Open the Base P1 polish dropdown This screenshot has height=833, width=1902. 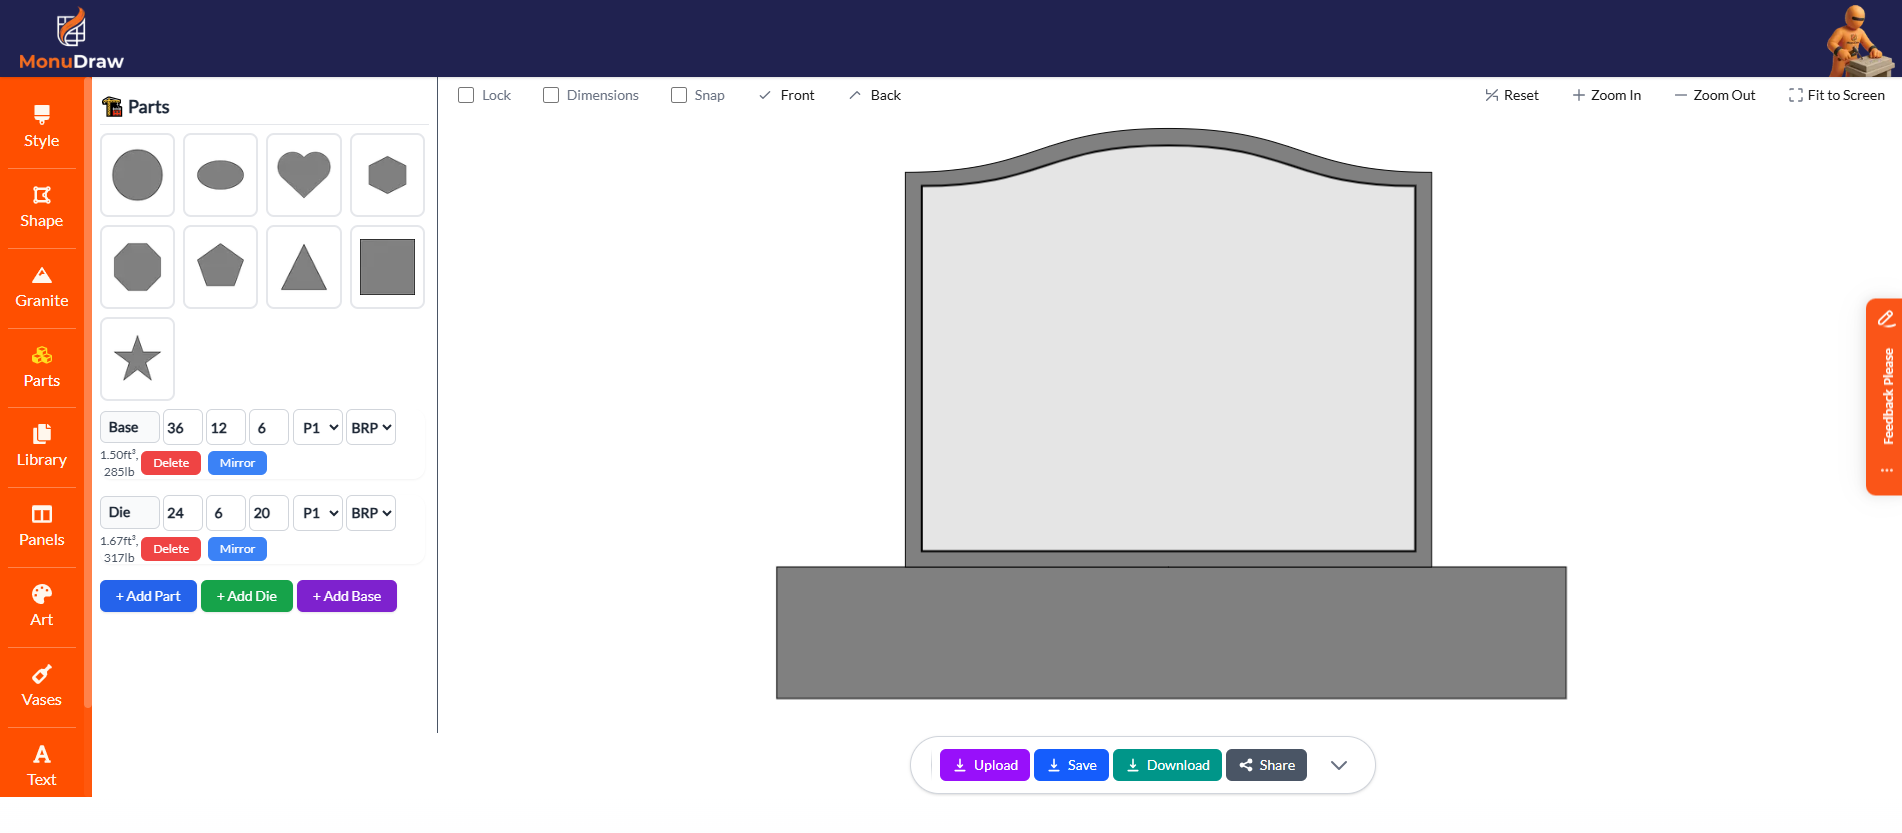pyautogui.click(x=318, y=428)
